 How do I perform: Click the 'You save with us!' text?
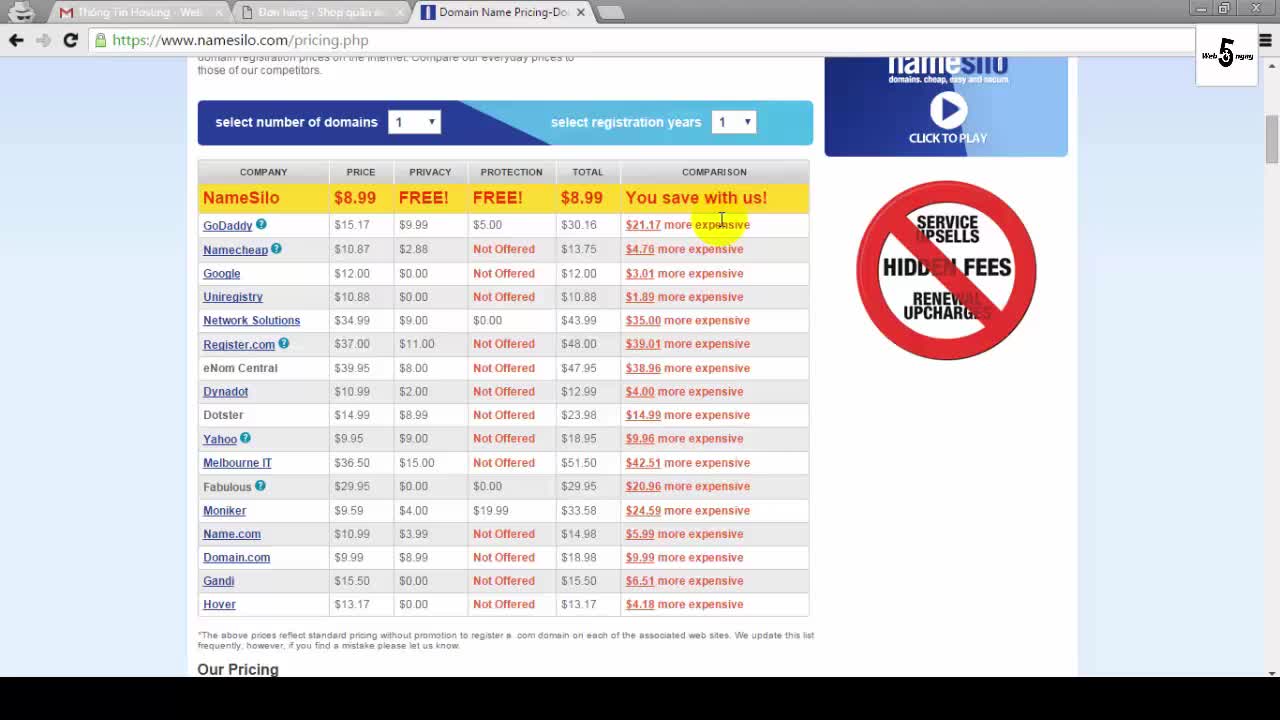click(696, 198)
